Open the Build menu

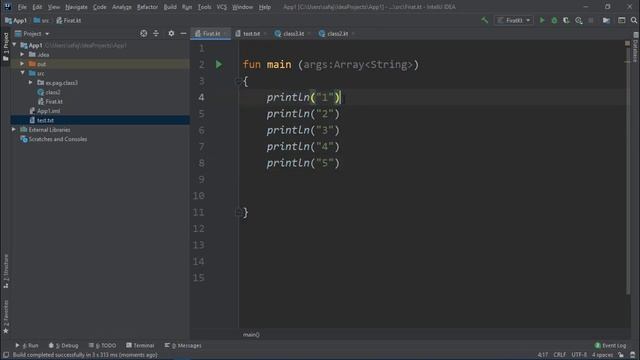coord(170,7)
